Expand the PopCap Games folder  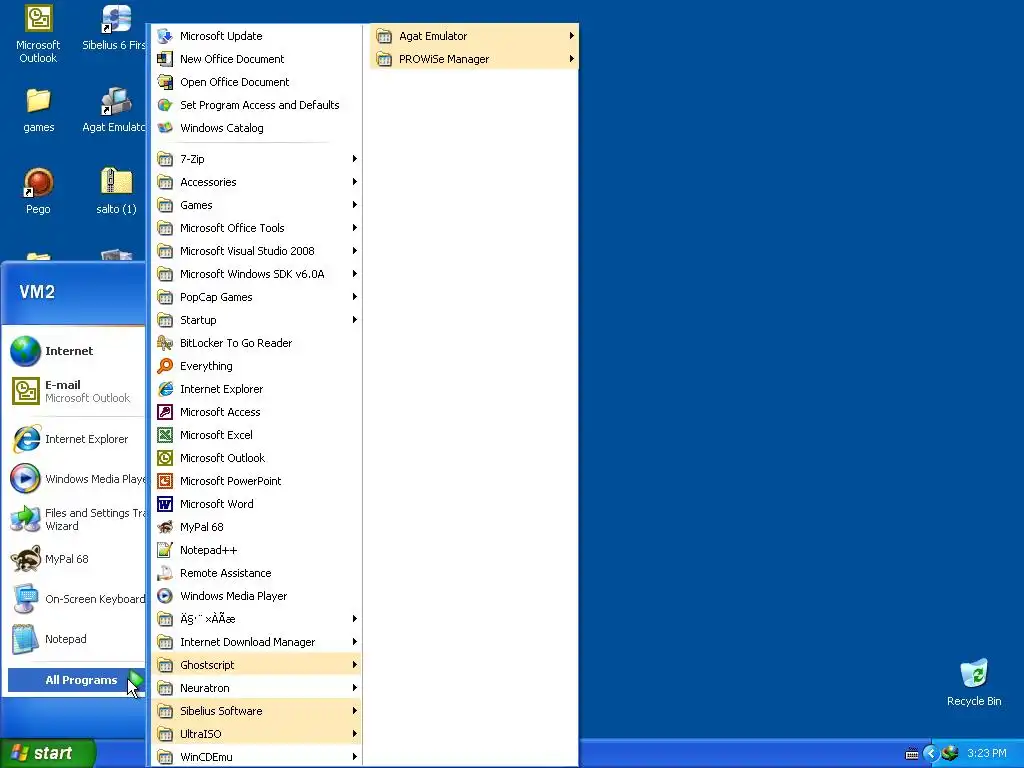[256, 297]
